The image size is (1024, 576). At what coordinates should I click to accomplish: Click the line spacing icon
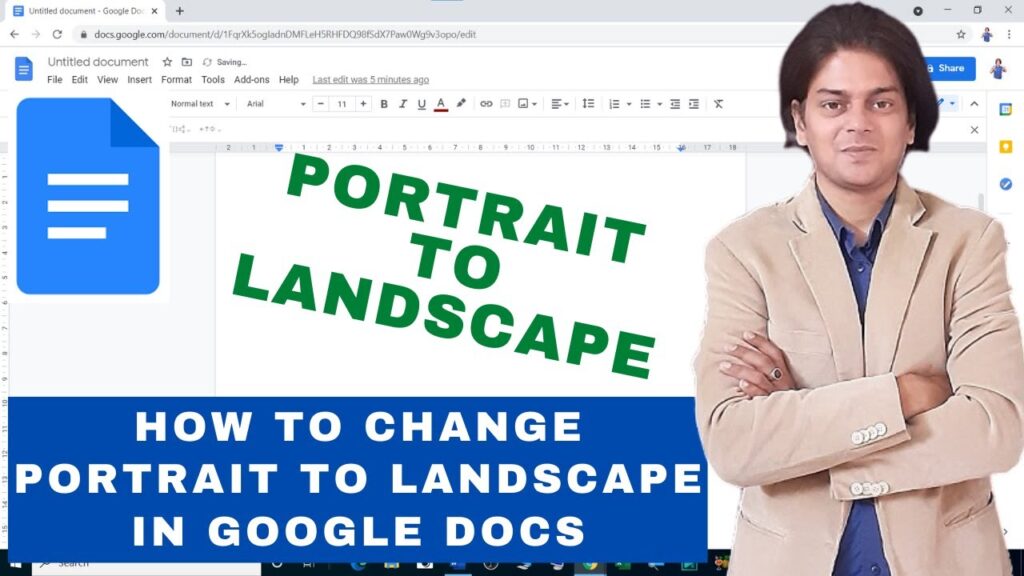[588, 104]
